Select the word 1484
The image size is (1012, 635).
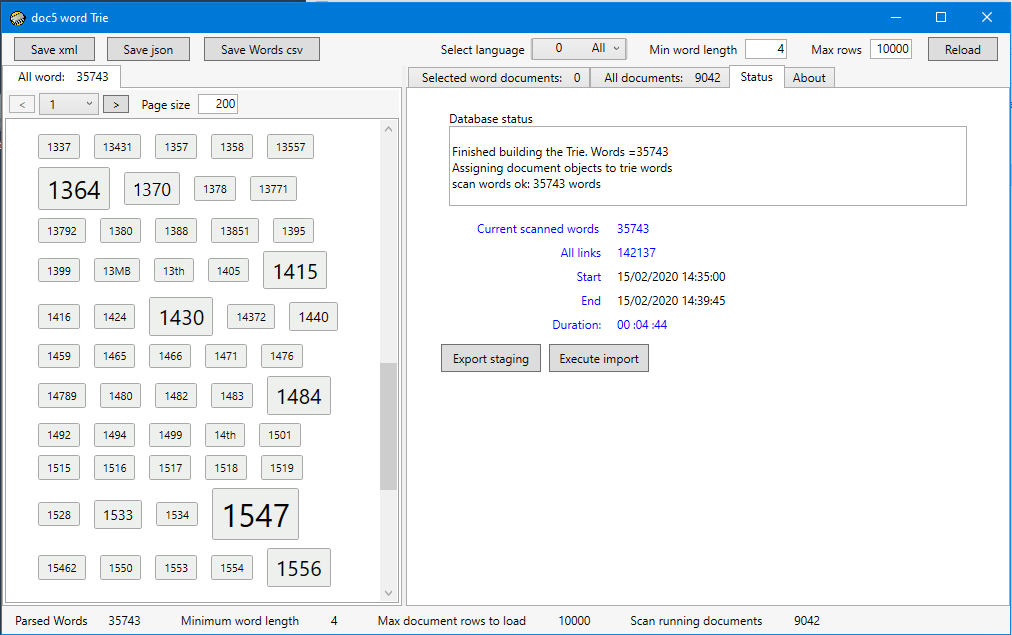click(299, 396)
